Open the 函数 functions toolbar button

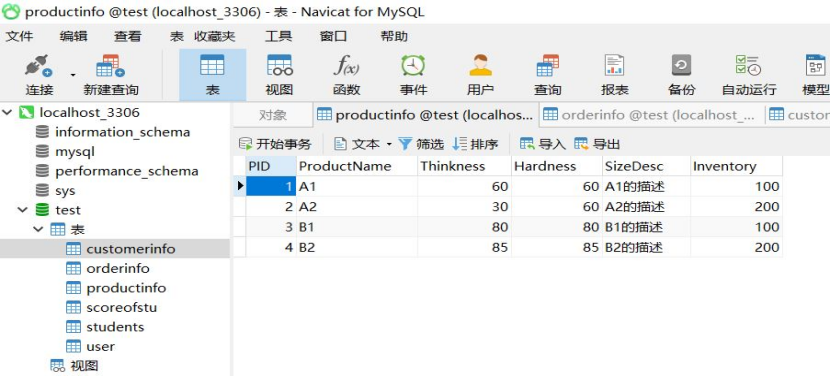click(x=347, y=75)
